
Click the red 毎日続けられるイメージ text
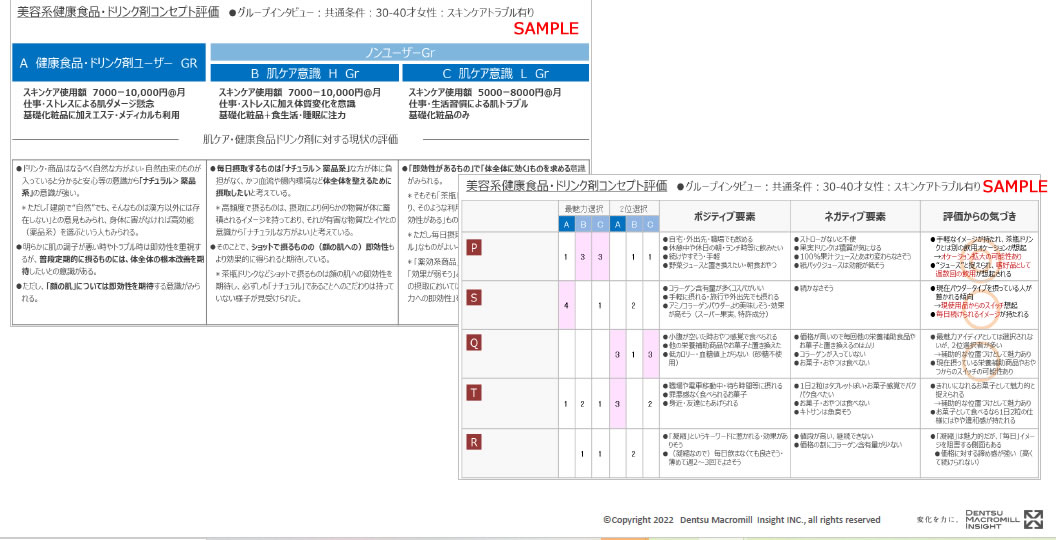point(968,314)
